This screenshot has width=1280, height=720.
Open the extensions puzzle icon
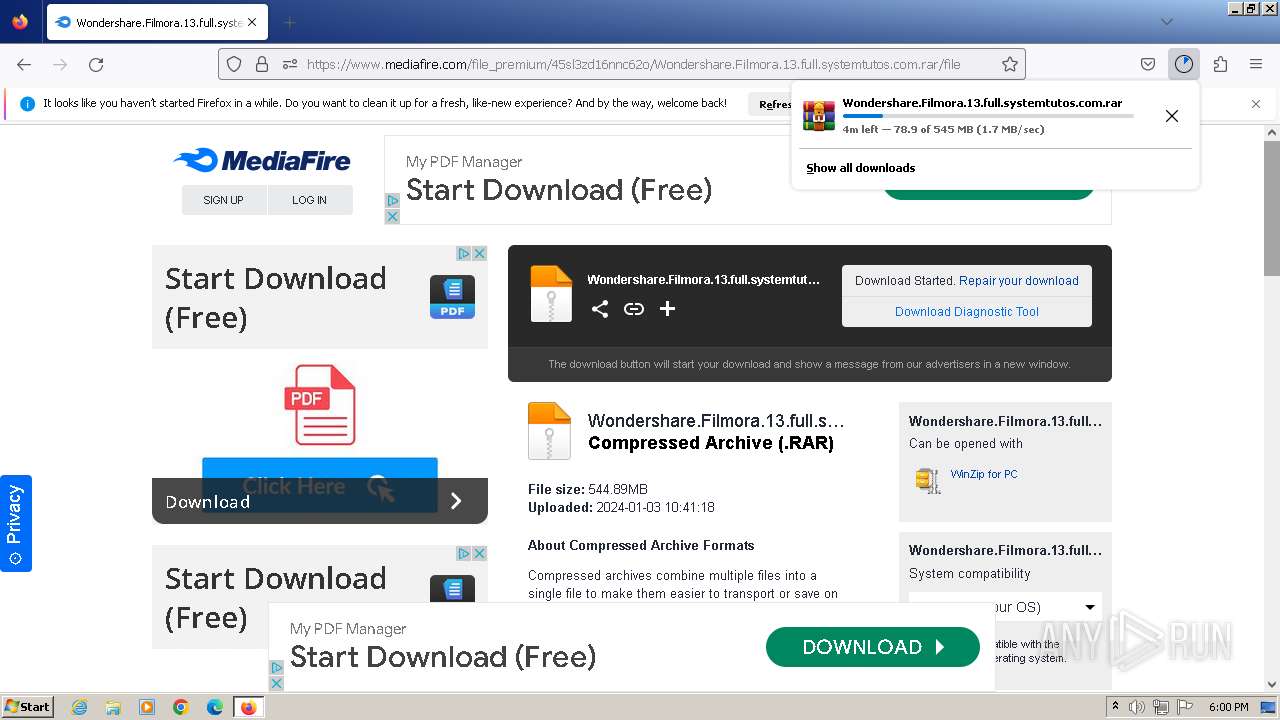pos(1220,64)
